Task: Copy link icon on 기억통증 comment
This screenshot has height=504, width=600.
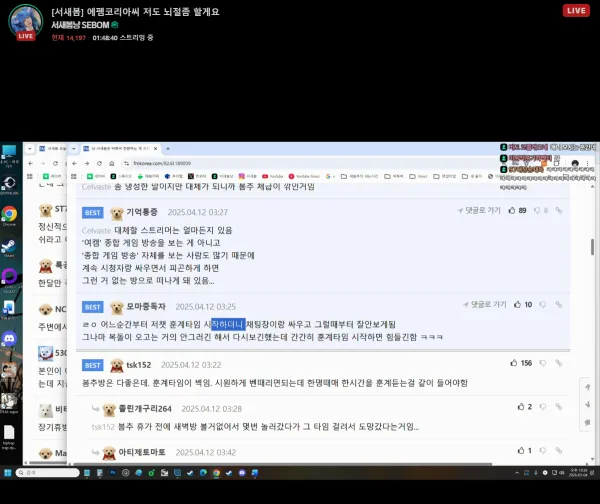Action: pyautogui.click(x=559, y=210)
